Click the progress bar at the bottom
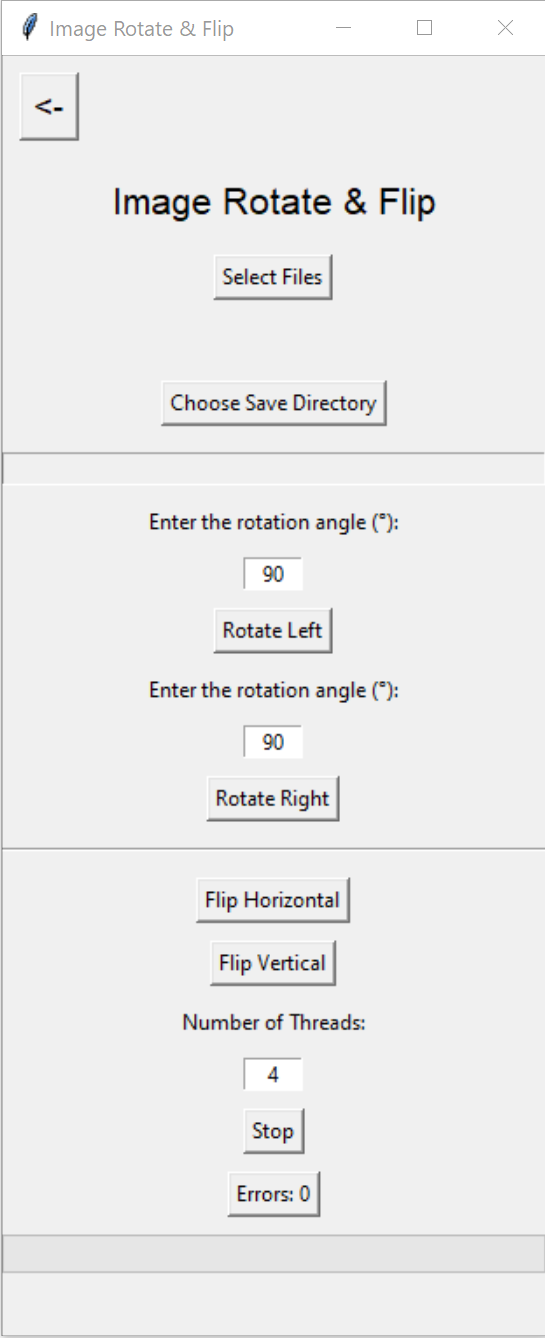The height and width of the screenshot is (1338, 545). [273, 1254]
